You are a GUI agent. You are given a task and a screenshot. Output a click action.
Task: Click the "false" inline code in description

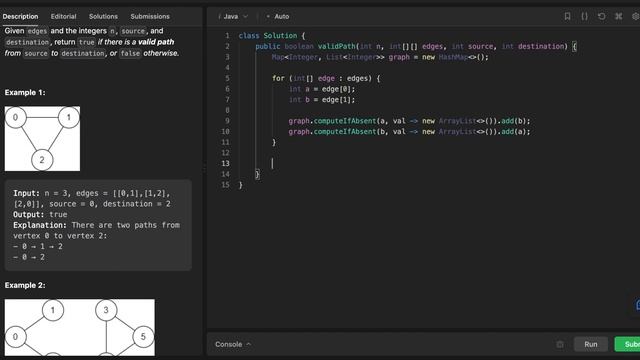click(130, 53)
